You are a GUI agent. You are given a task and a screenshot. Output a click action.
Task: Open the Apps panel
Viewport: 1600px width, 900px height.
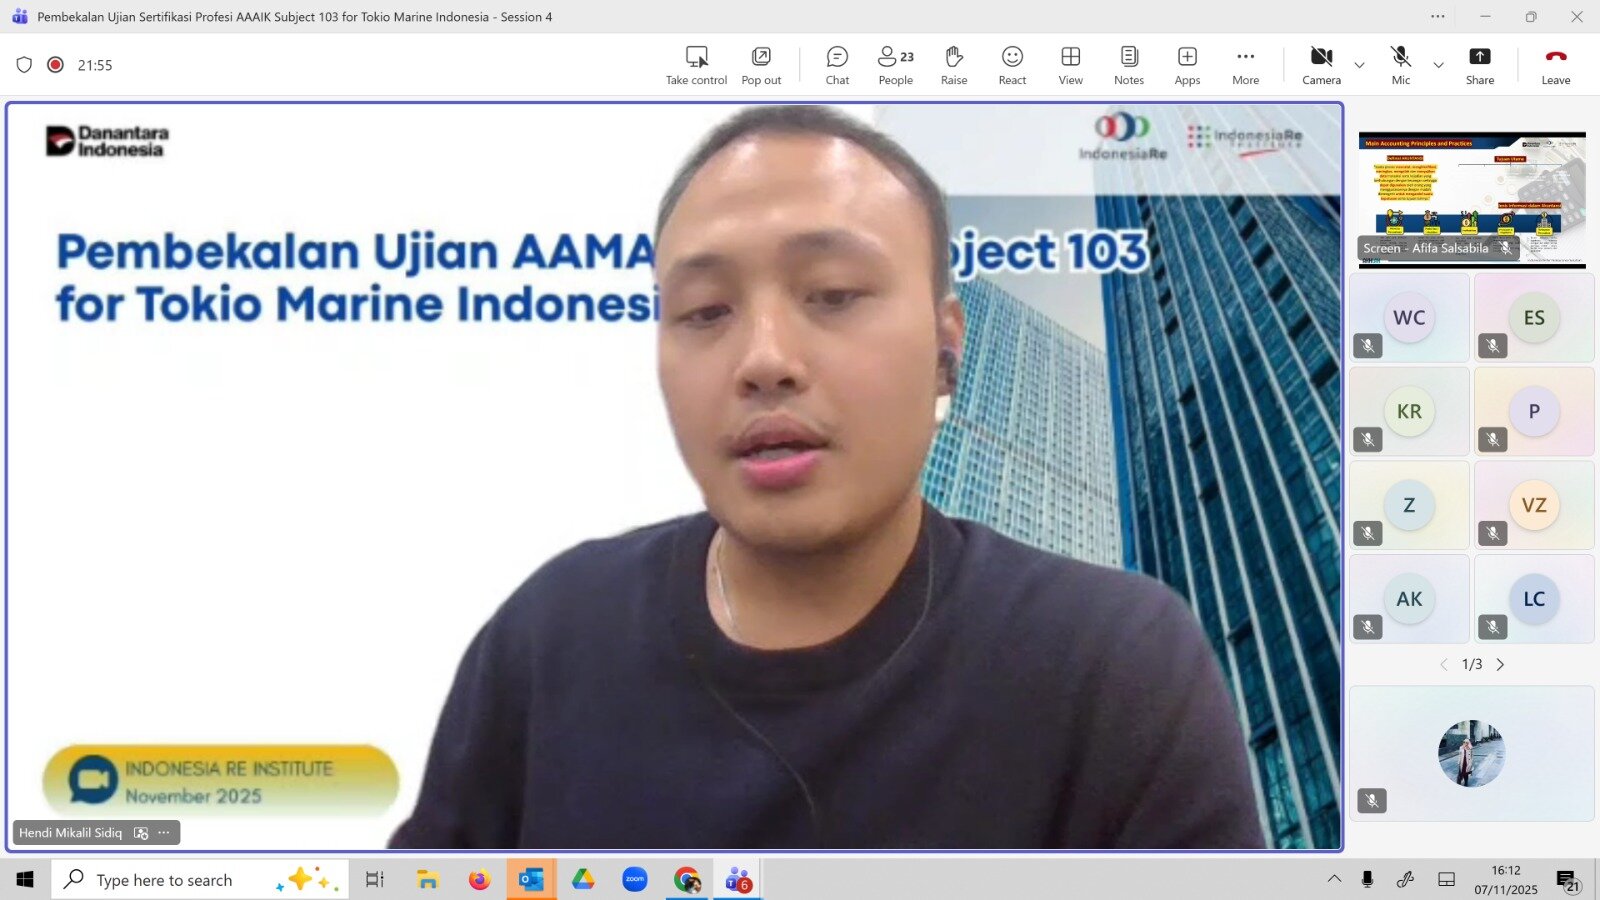[x=1187, y=66]
